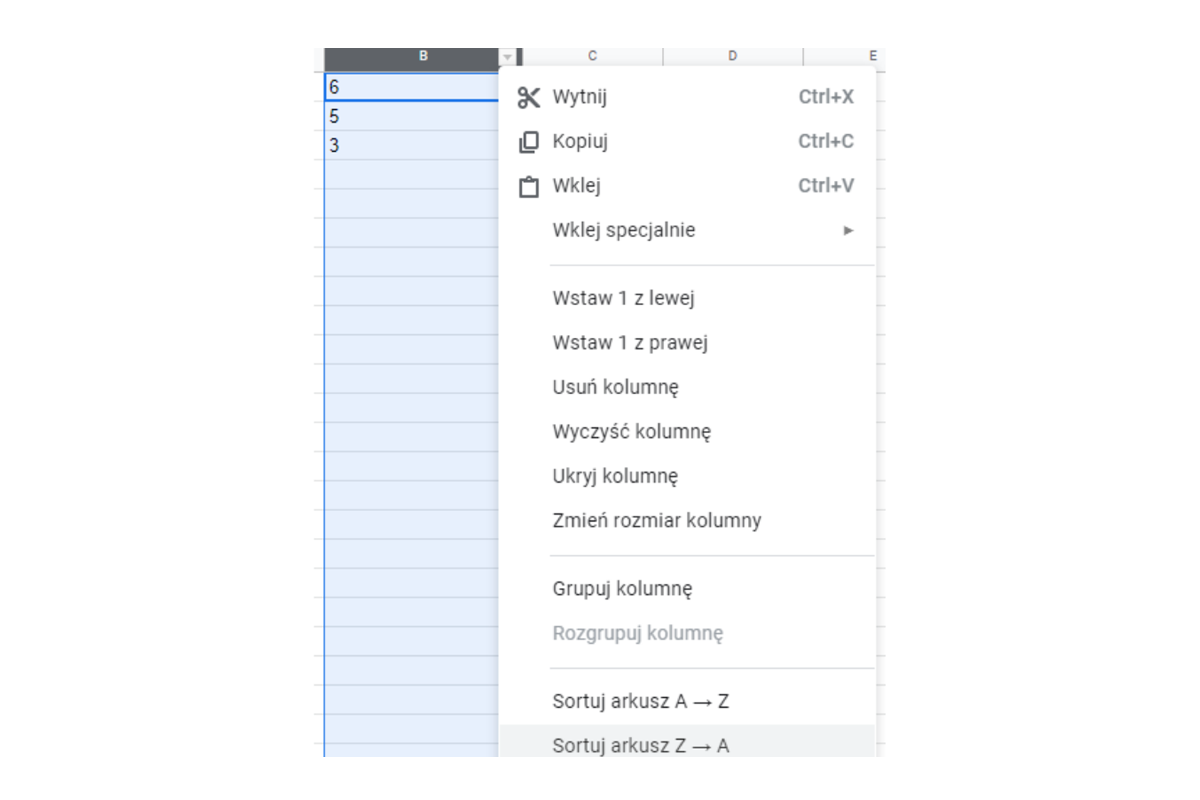Hide the column with Ukryj kolumnę
The width and height of the screenshot is (1200, 800).
click(x=615, y=476)
